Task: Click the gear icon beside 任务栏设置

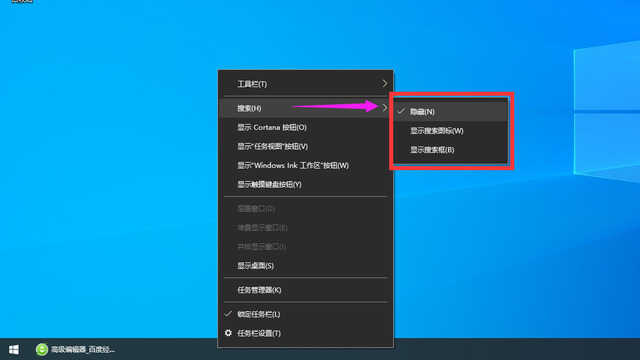Action: (228, 333)
